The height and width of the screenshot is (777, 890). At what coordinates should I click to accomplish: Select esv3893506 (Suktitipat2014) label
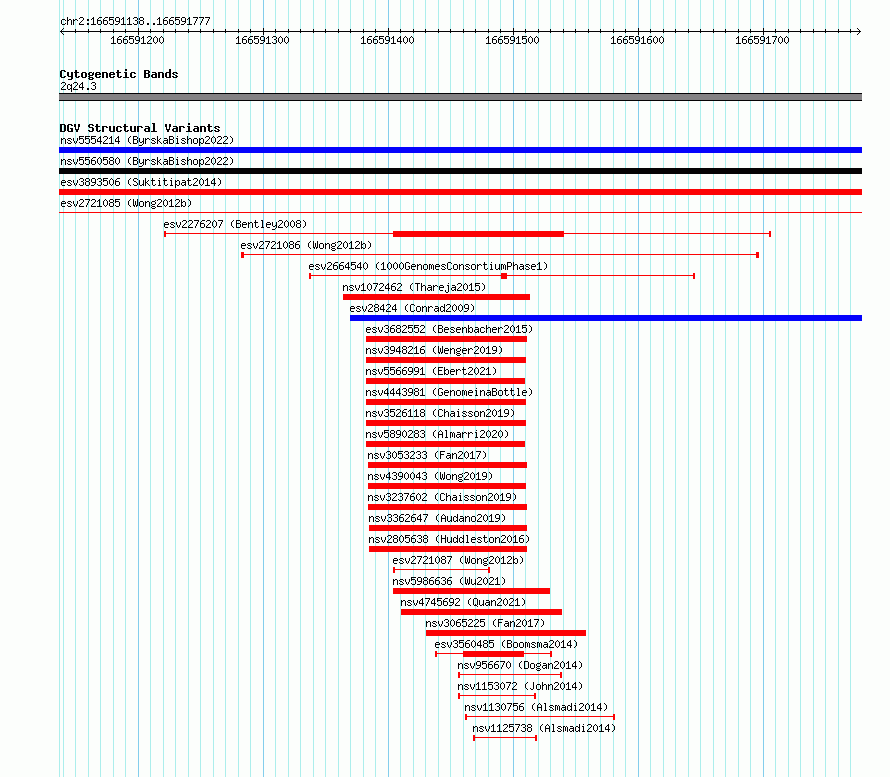point(141,182)
